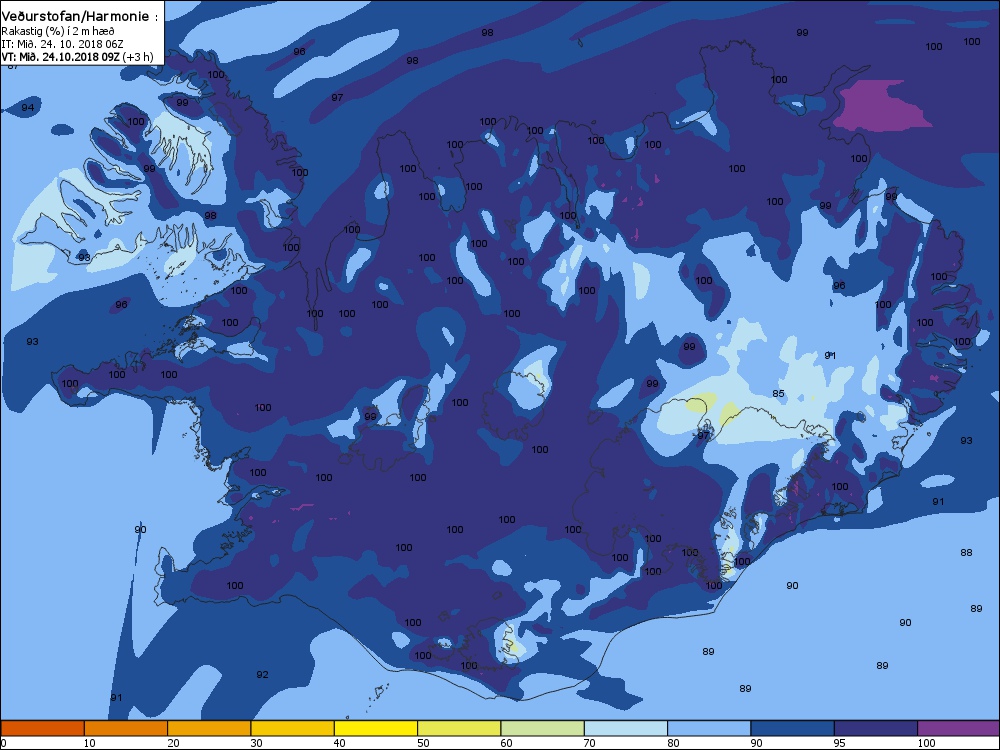Viewport: 1000px width, 750px height.
Task: Click the dark orange 0–10 legend swatch
Action: (x=42, y=728)
